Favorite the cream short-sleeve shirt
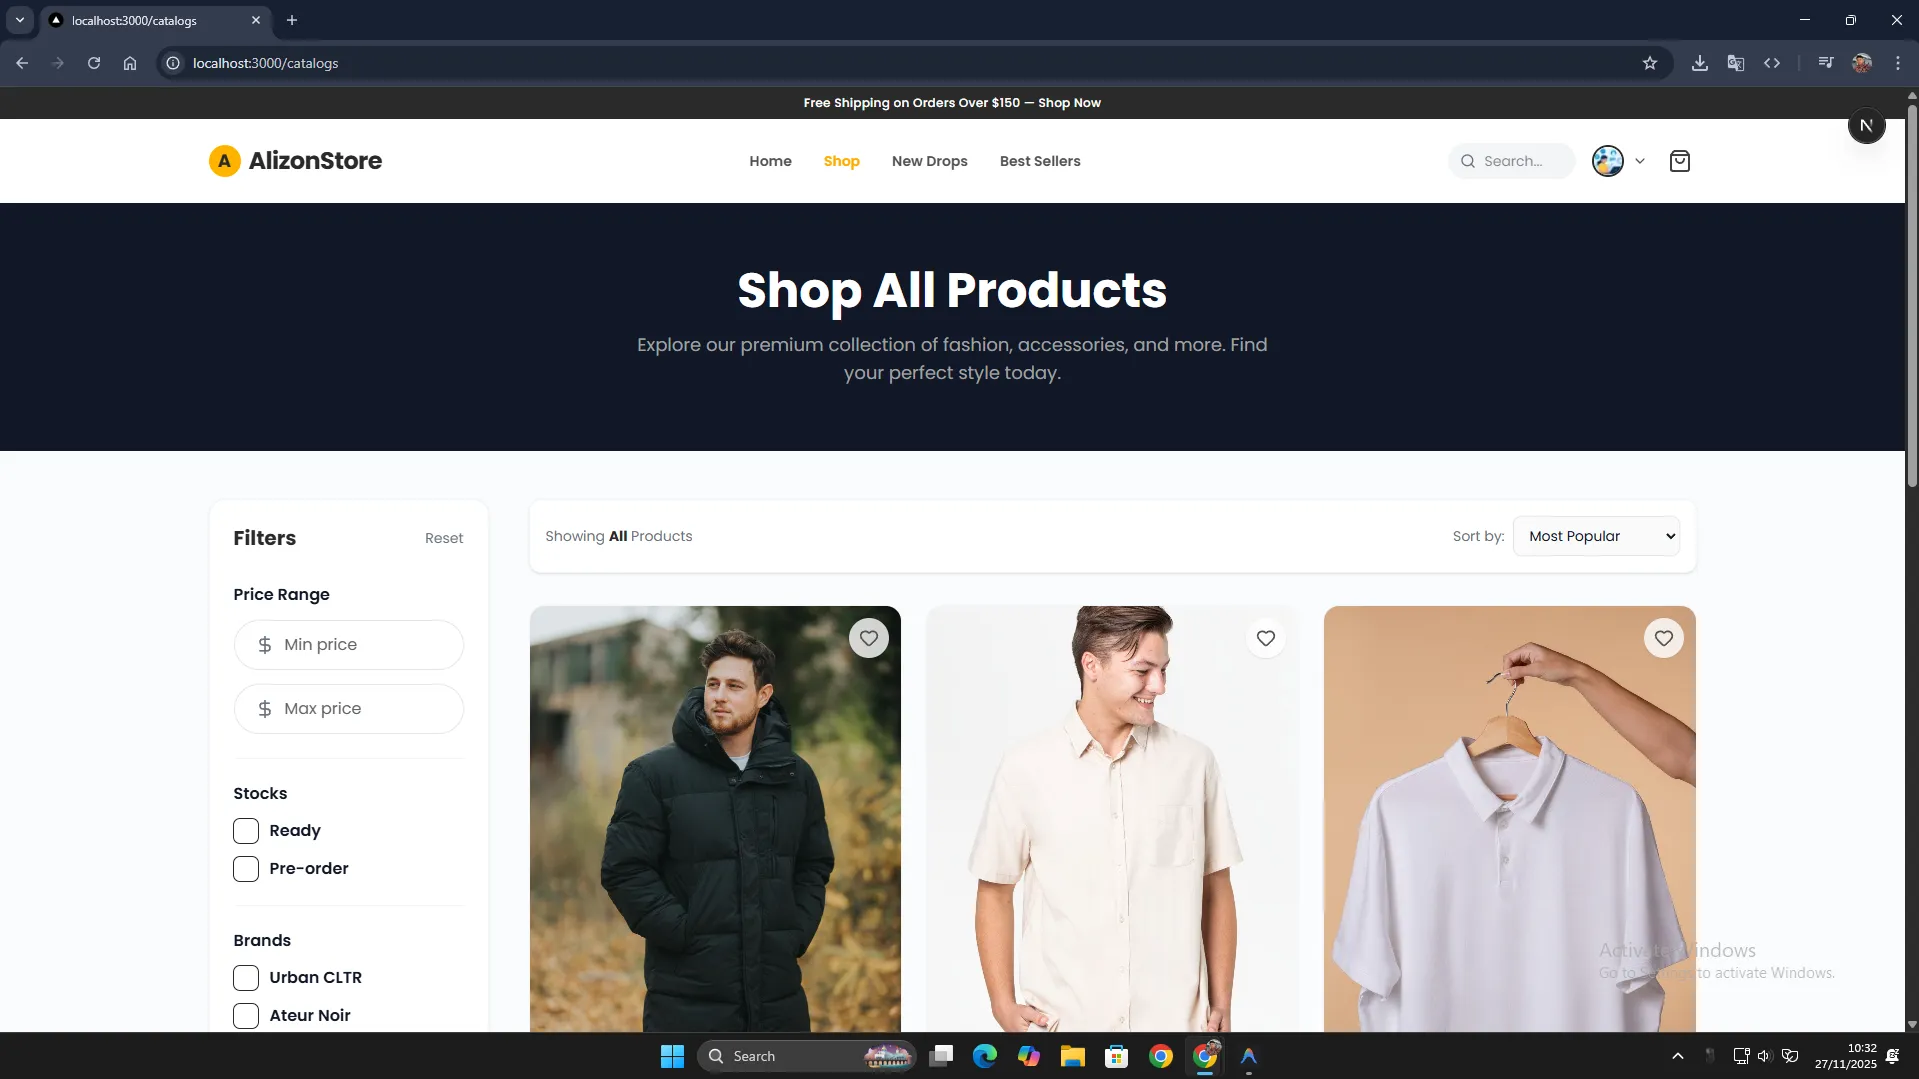This screenshot has height=1079, width=1919. (1265, 638)
